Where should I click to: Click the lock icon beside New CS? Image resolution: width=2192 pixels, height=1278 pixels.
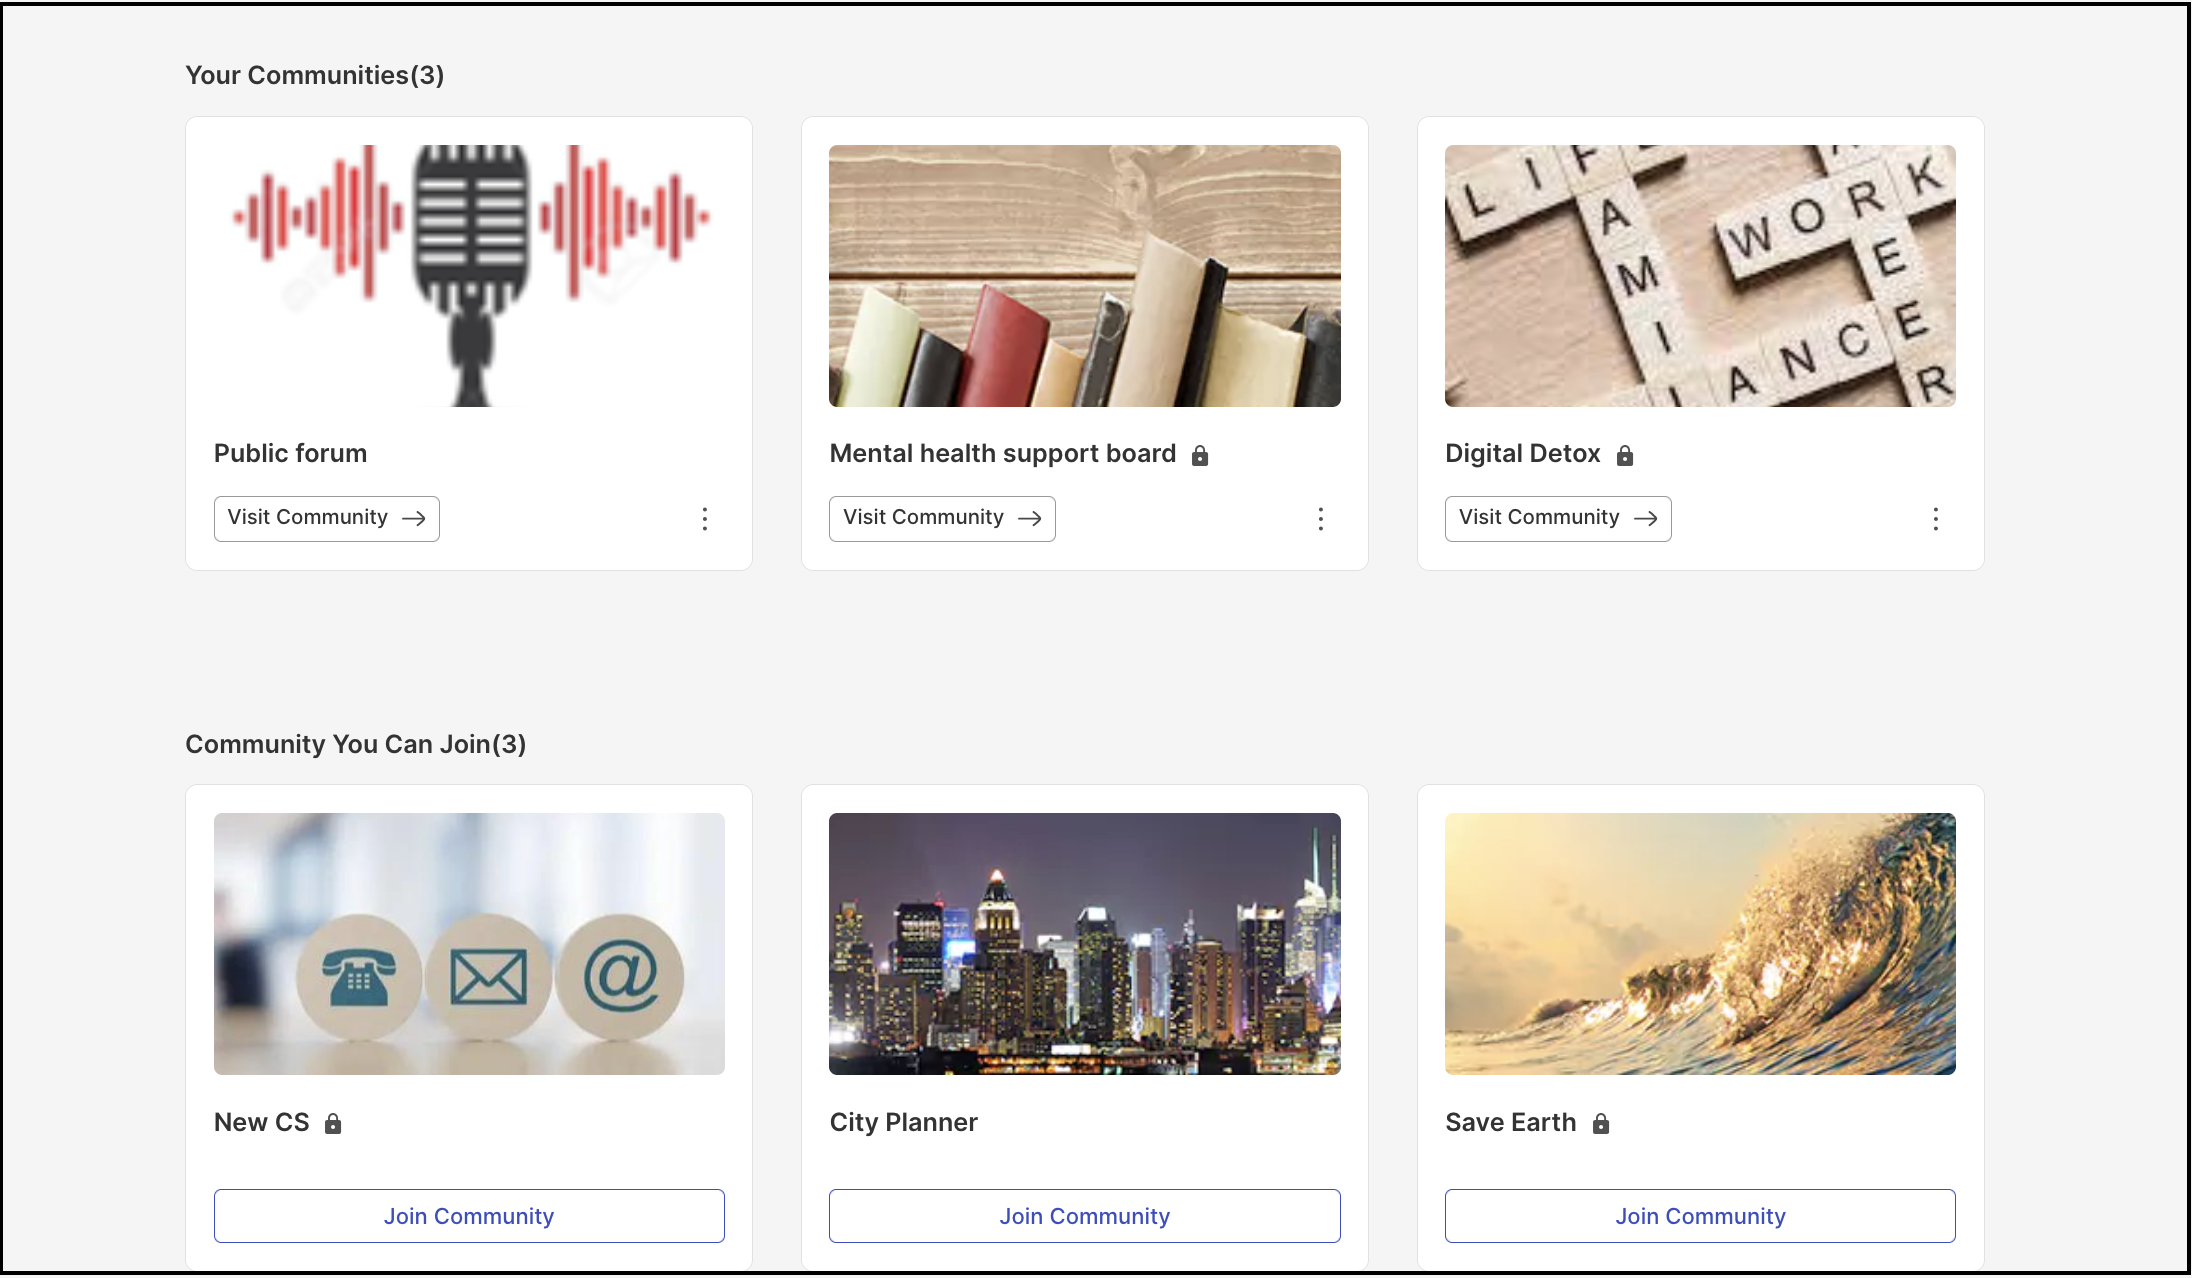[x=333, y=1124]
